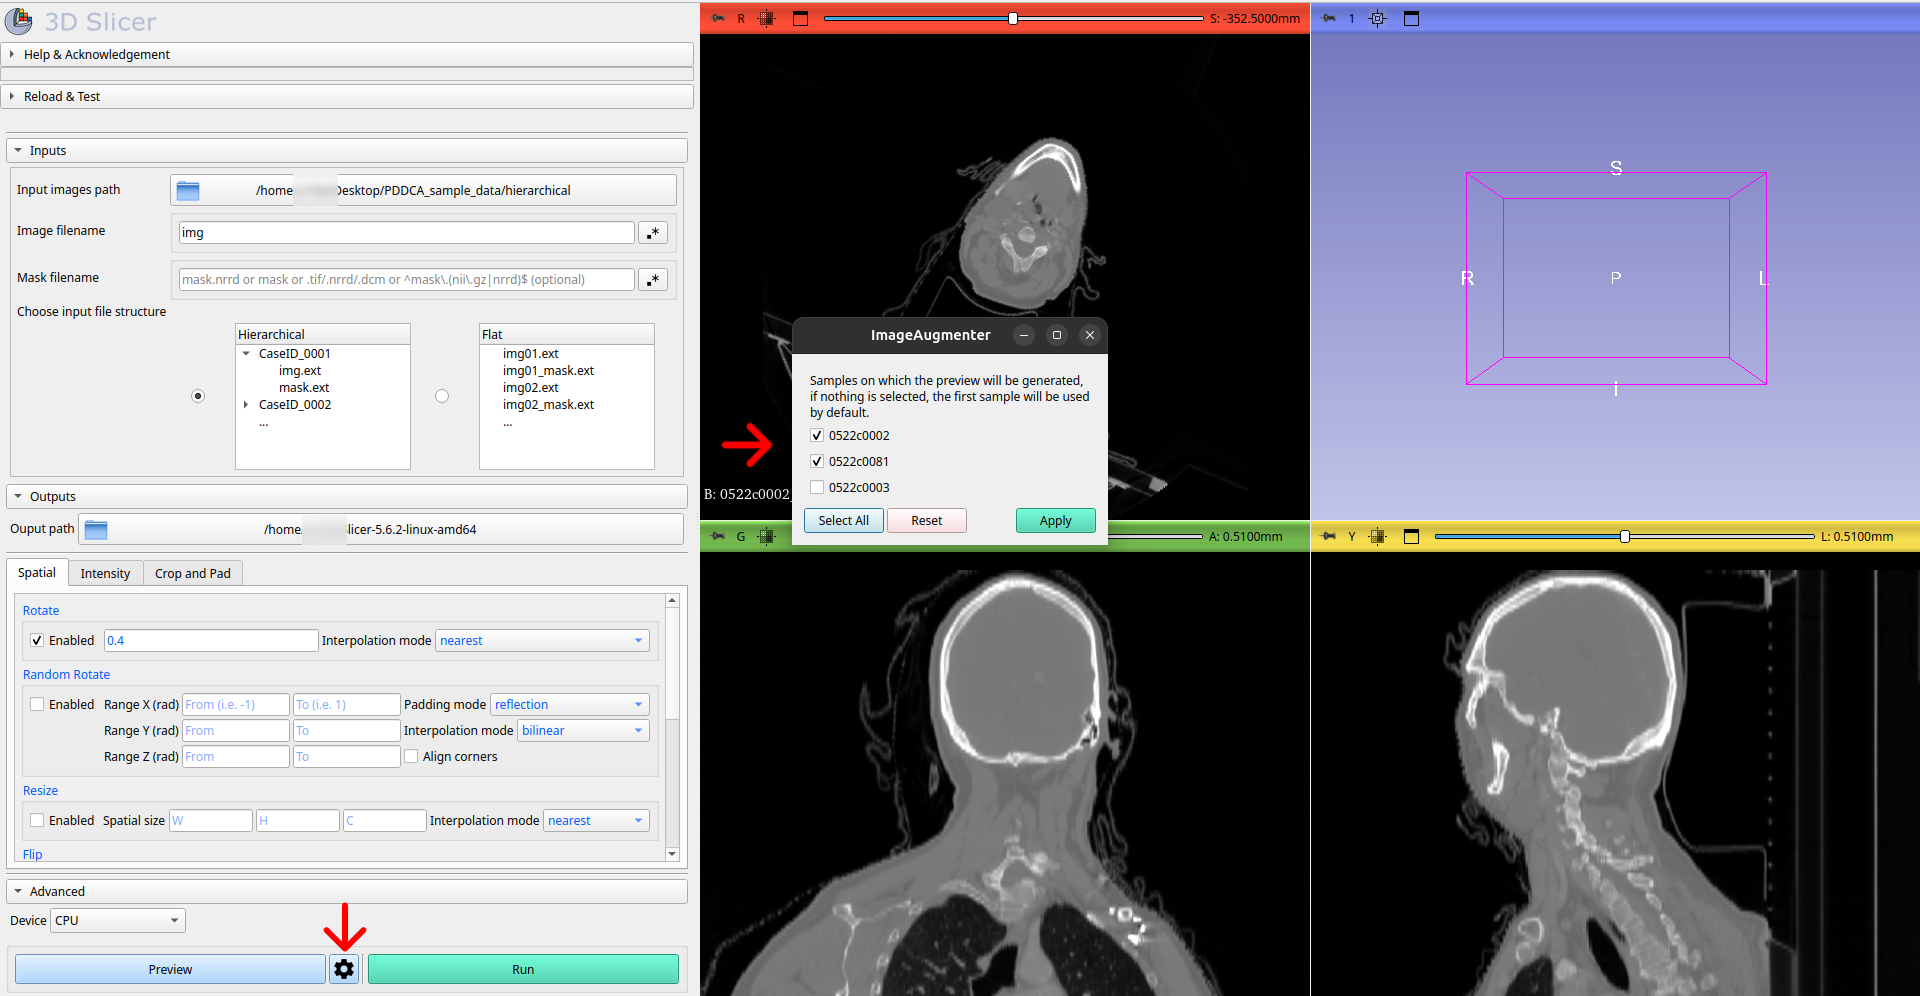Click the 3D Slicer logo

18,21
